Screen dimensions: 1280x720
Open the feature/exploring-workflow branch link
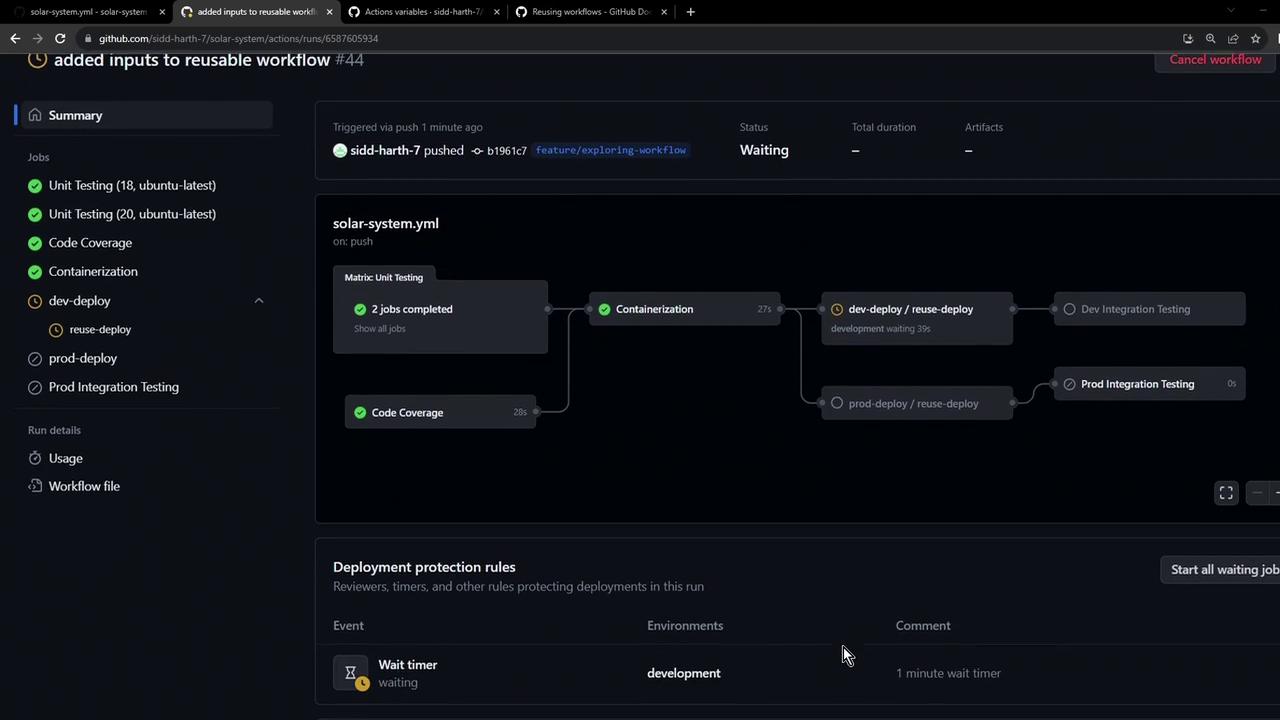pos(611,150)
